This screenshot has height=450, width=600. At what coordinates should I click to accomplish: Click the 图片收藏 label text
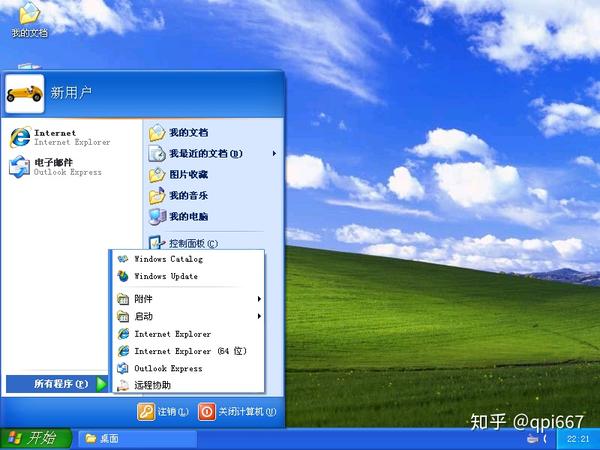click(x=189, y=174)
